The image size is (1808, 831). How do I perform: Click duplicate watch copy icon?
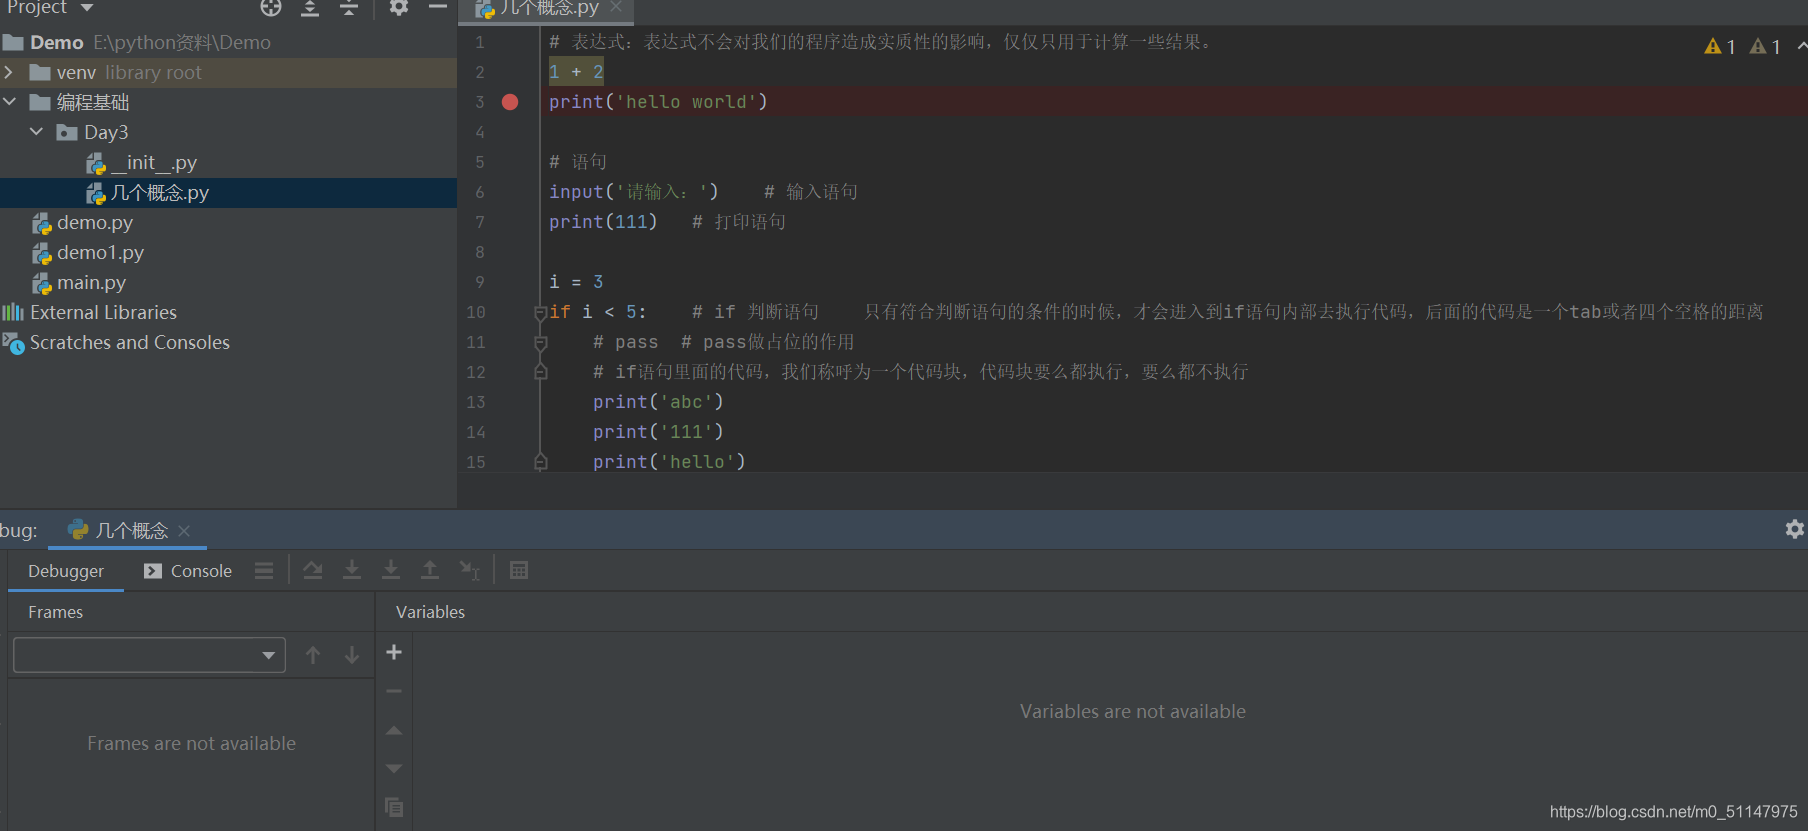394,807
